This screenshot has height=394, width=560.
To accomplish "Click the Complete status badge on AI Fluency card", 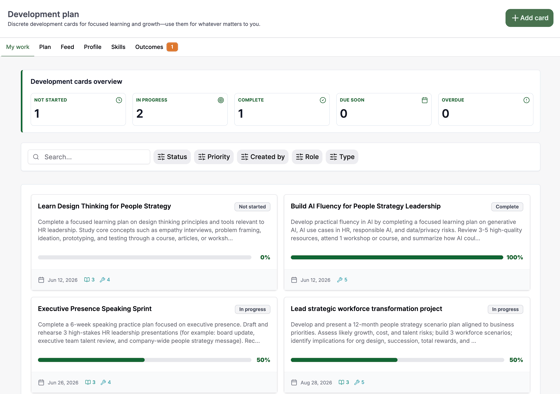I will pos(507,207).
